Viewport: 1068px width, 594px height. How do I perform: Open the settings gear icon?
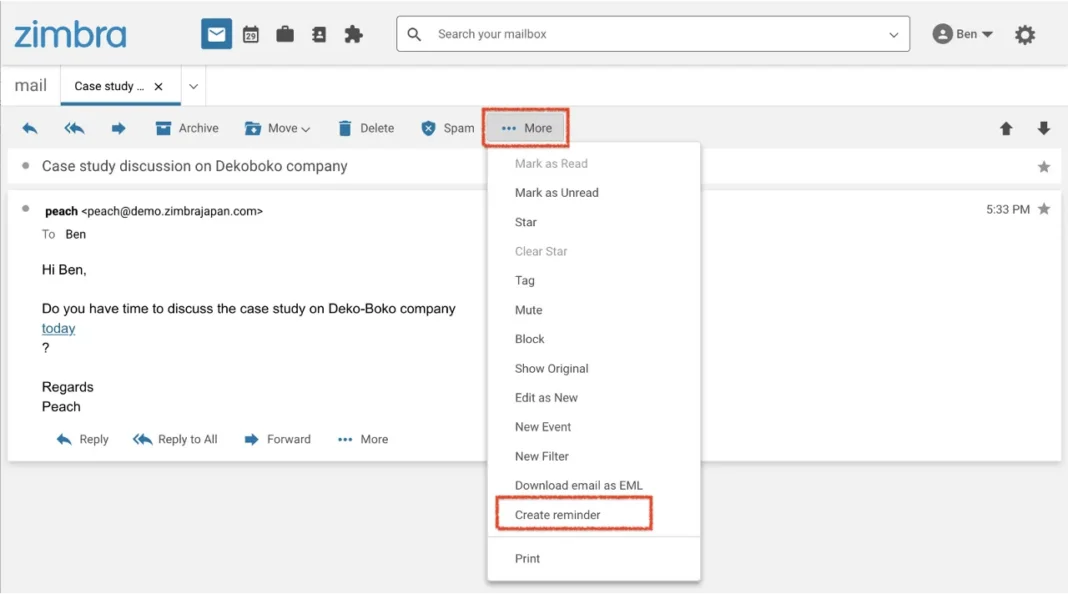[1025, 33]
